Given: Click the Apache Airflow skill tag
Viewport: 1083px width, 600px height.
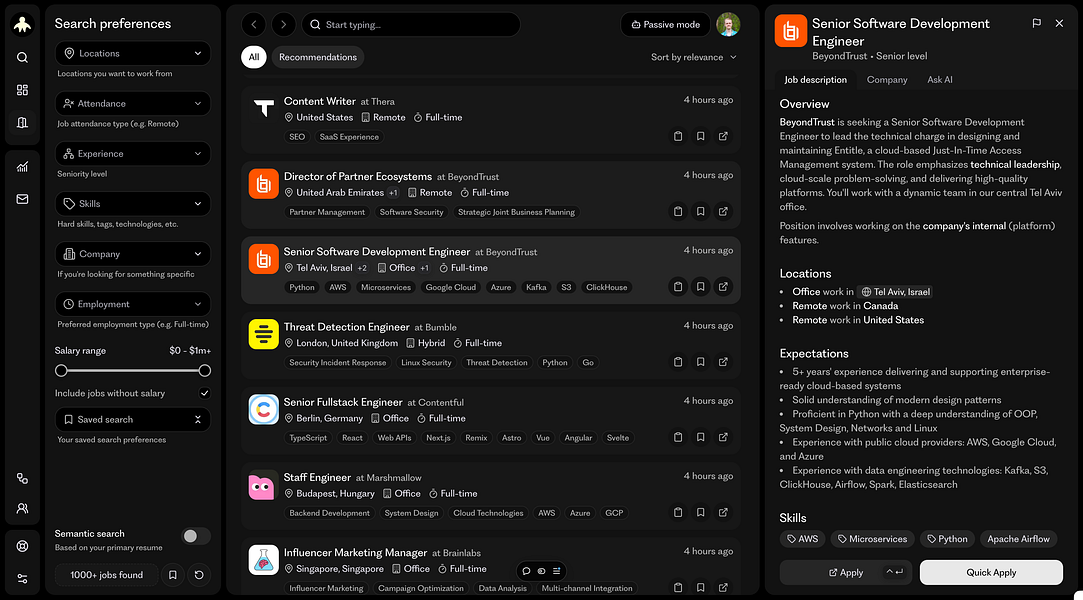Looking at the screenshot, I should pyautogui.click(x=1018, y=539).
